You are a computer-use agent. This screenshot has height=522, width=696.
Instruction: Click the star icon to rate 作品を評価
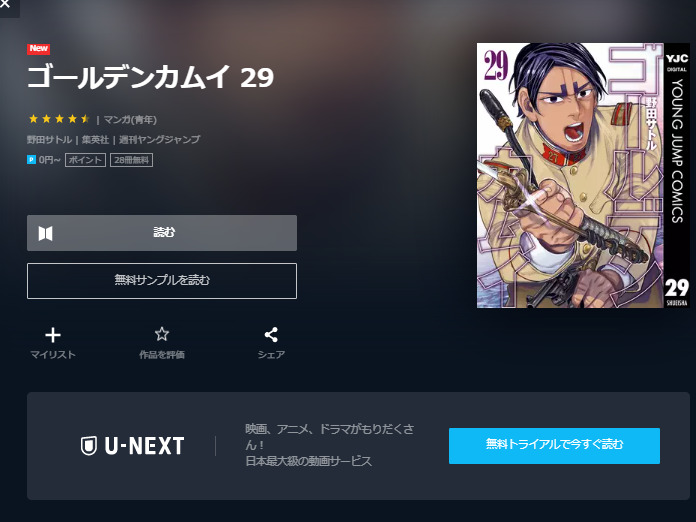click(162, 334)
